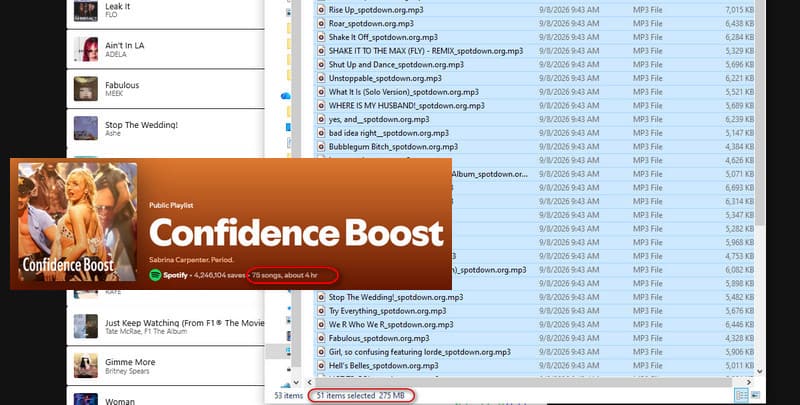
Task: Click the 7,015 KB size cell
Action: (x=740, y=10)
